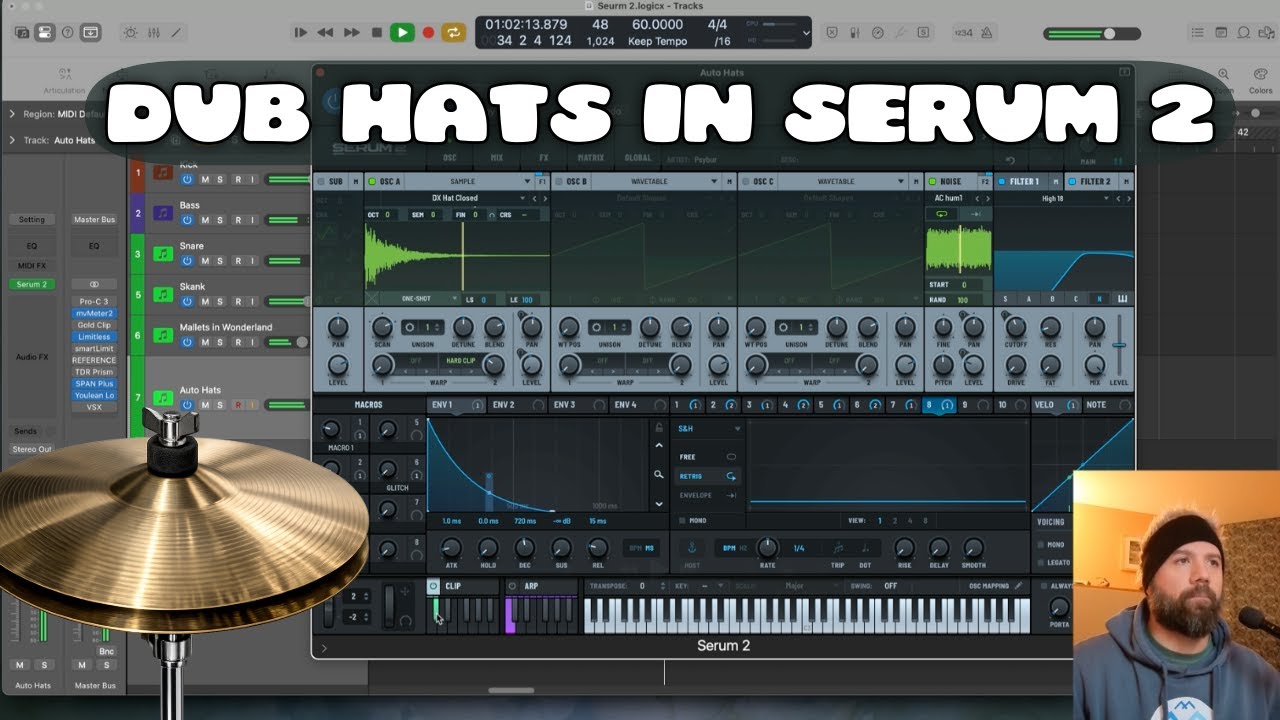1280x720 pixels.
Task: Click the filter CUTOFF knob
Action: 1016,327
